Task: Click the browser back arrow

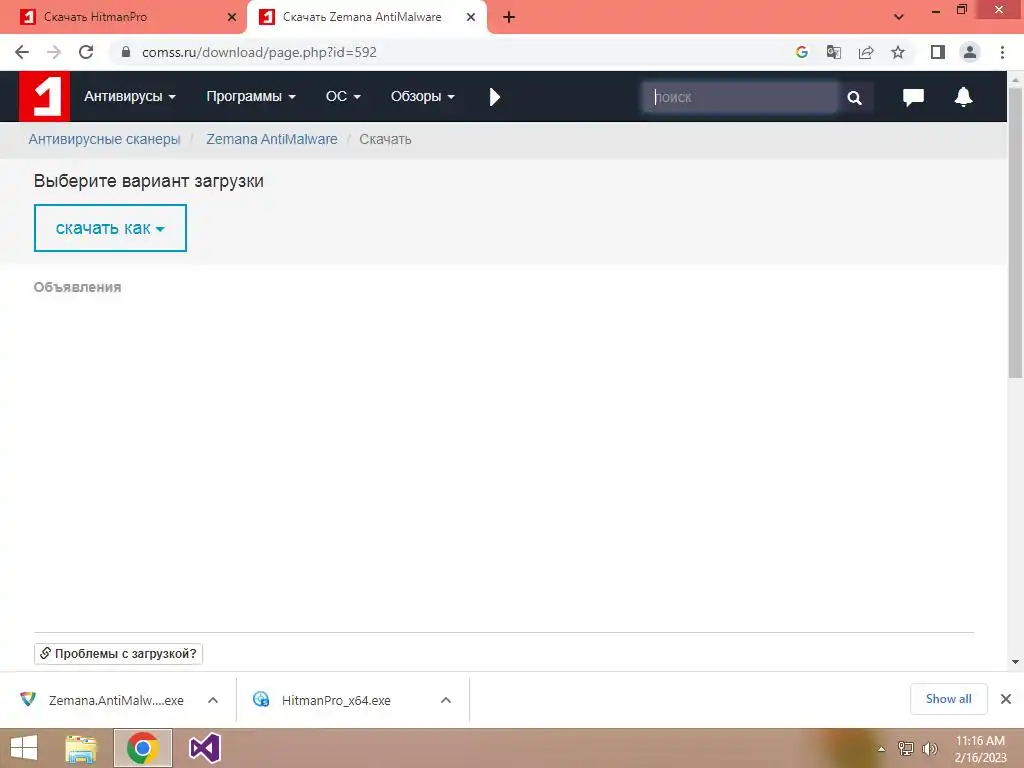Action: [22, 52]
